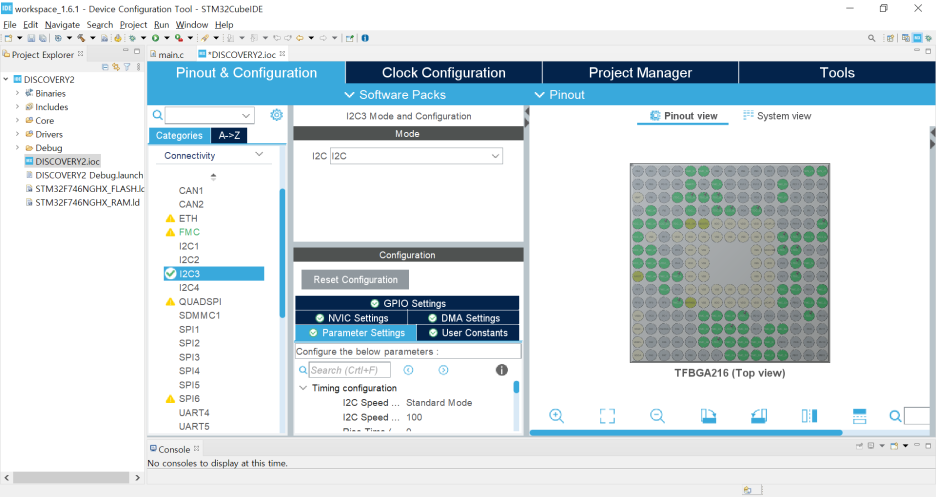
Task: Switch to System view
Action: [x=777, y=116]
